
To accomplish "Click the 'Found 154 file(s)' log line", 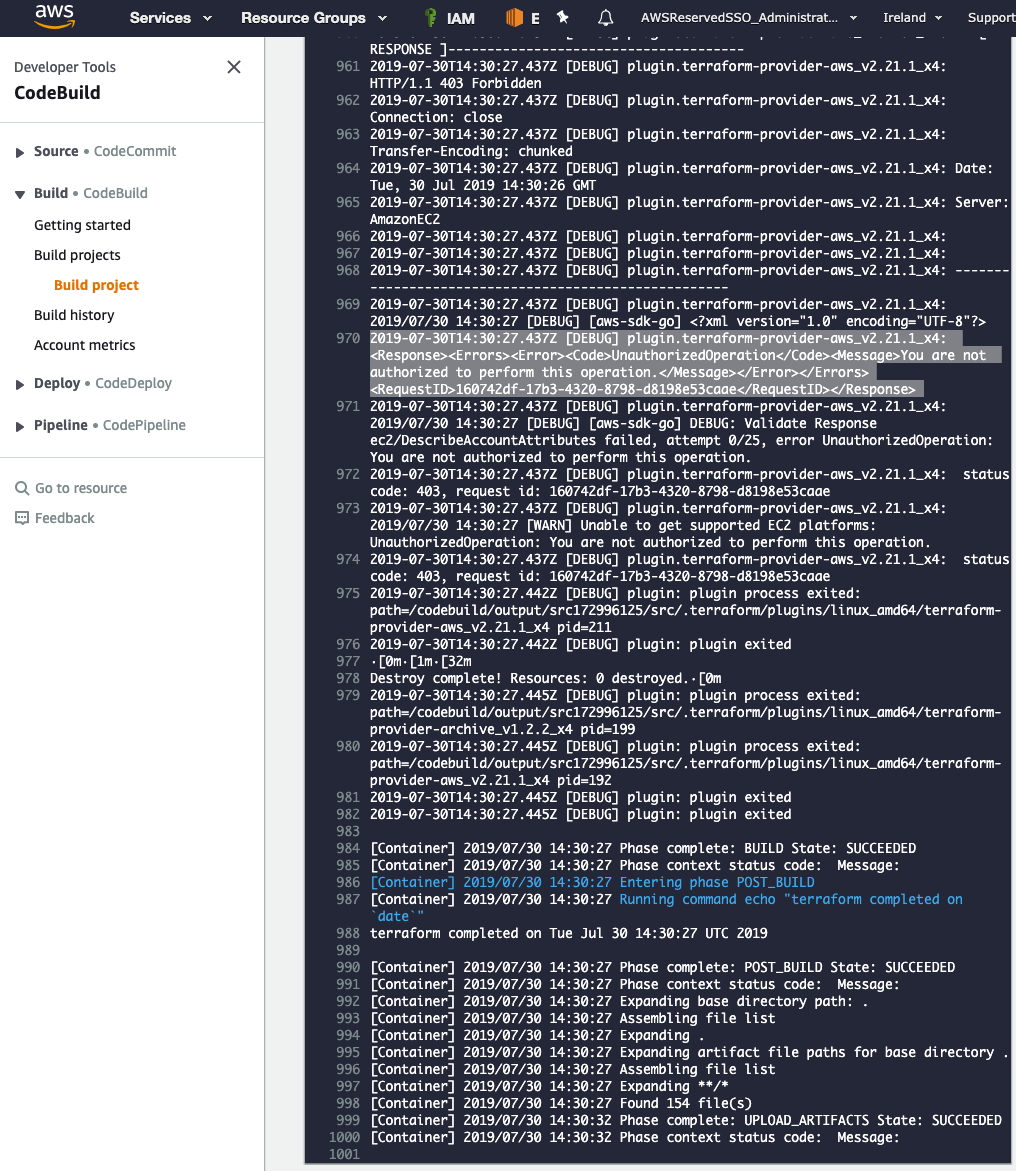I will coord(561,1104).
